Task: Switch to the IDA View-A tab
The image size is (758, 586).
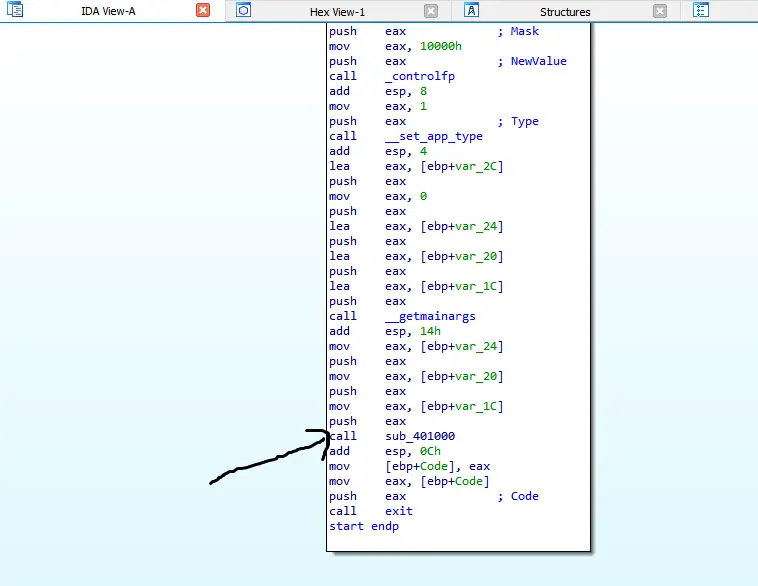Action: click(x=108, y=11)
